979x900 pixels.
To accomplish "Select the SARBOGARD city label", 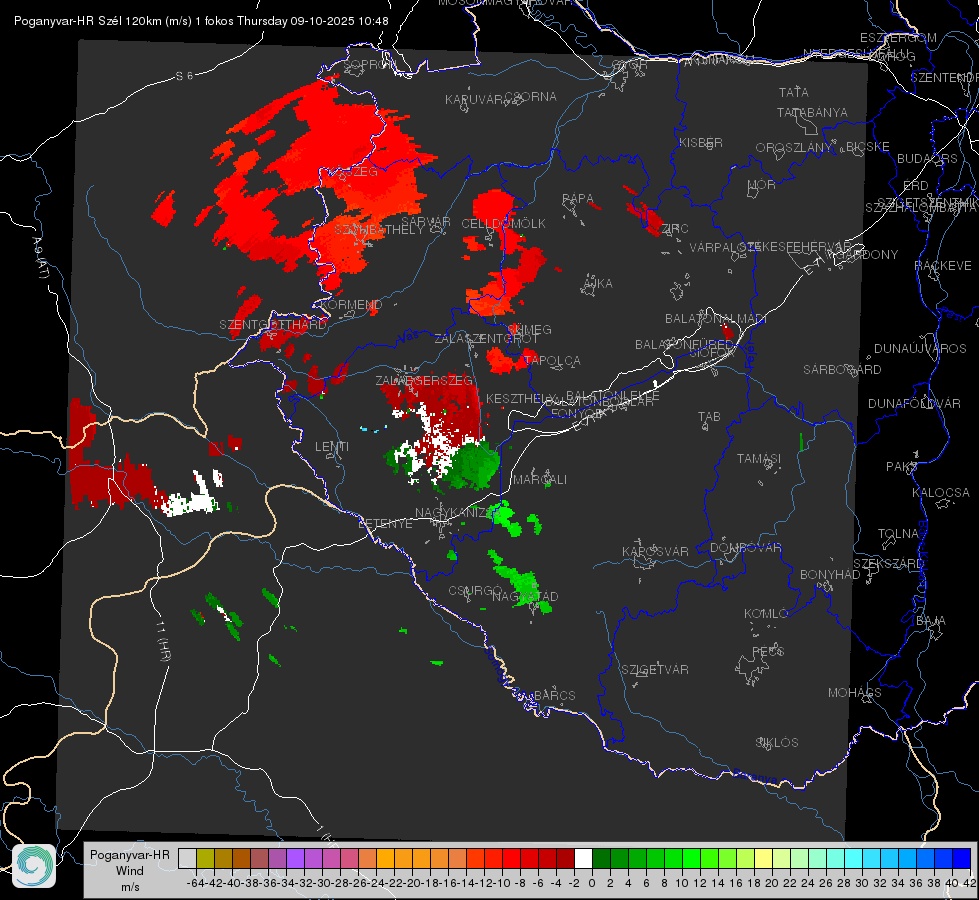I will [x=842, y=370].
